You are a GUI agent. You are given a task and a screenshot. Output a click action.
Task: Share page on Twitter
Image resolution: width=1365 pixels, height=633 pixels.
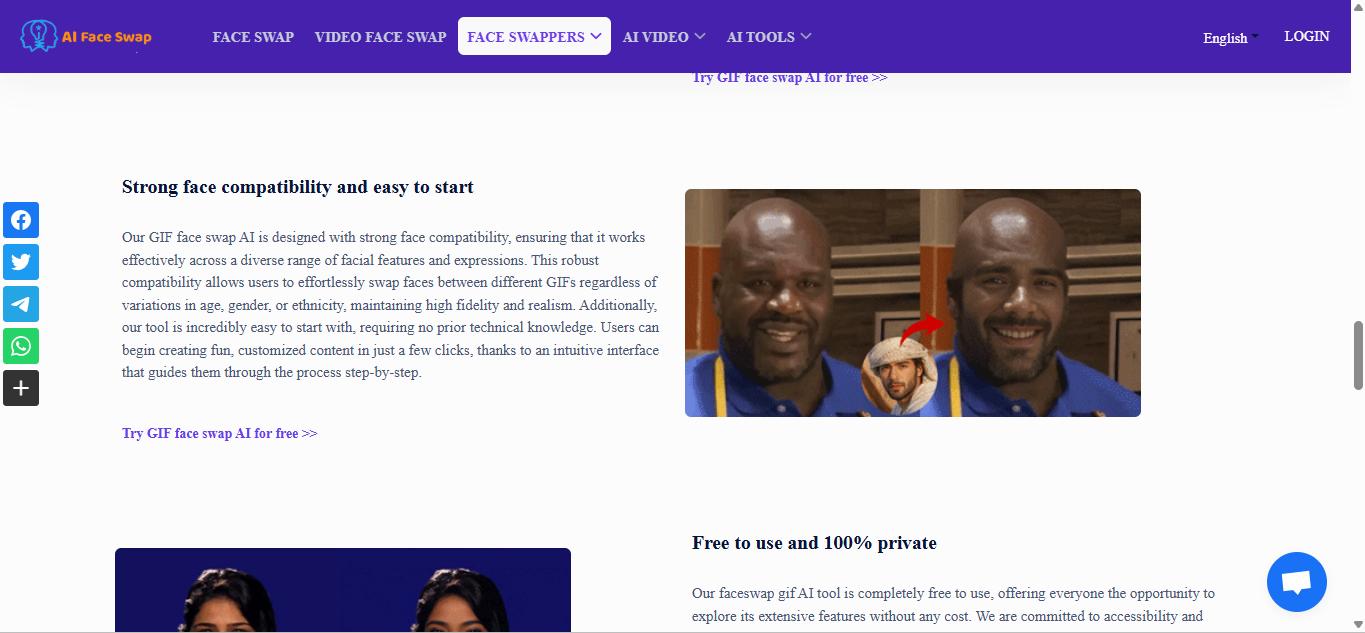21,262
